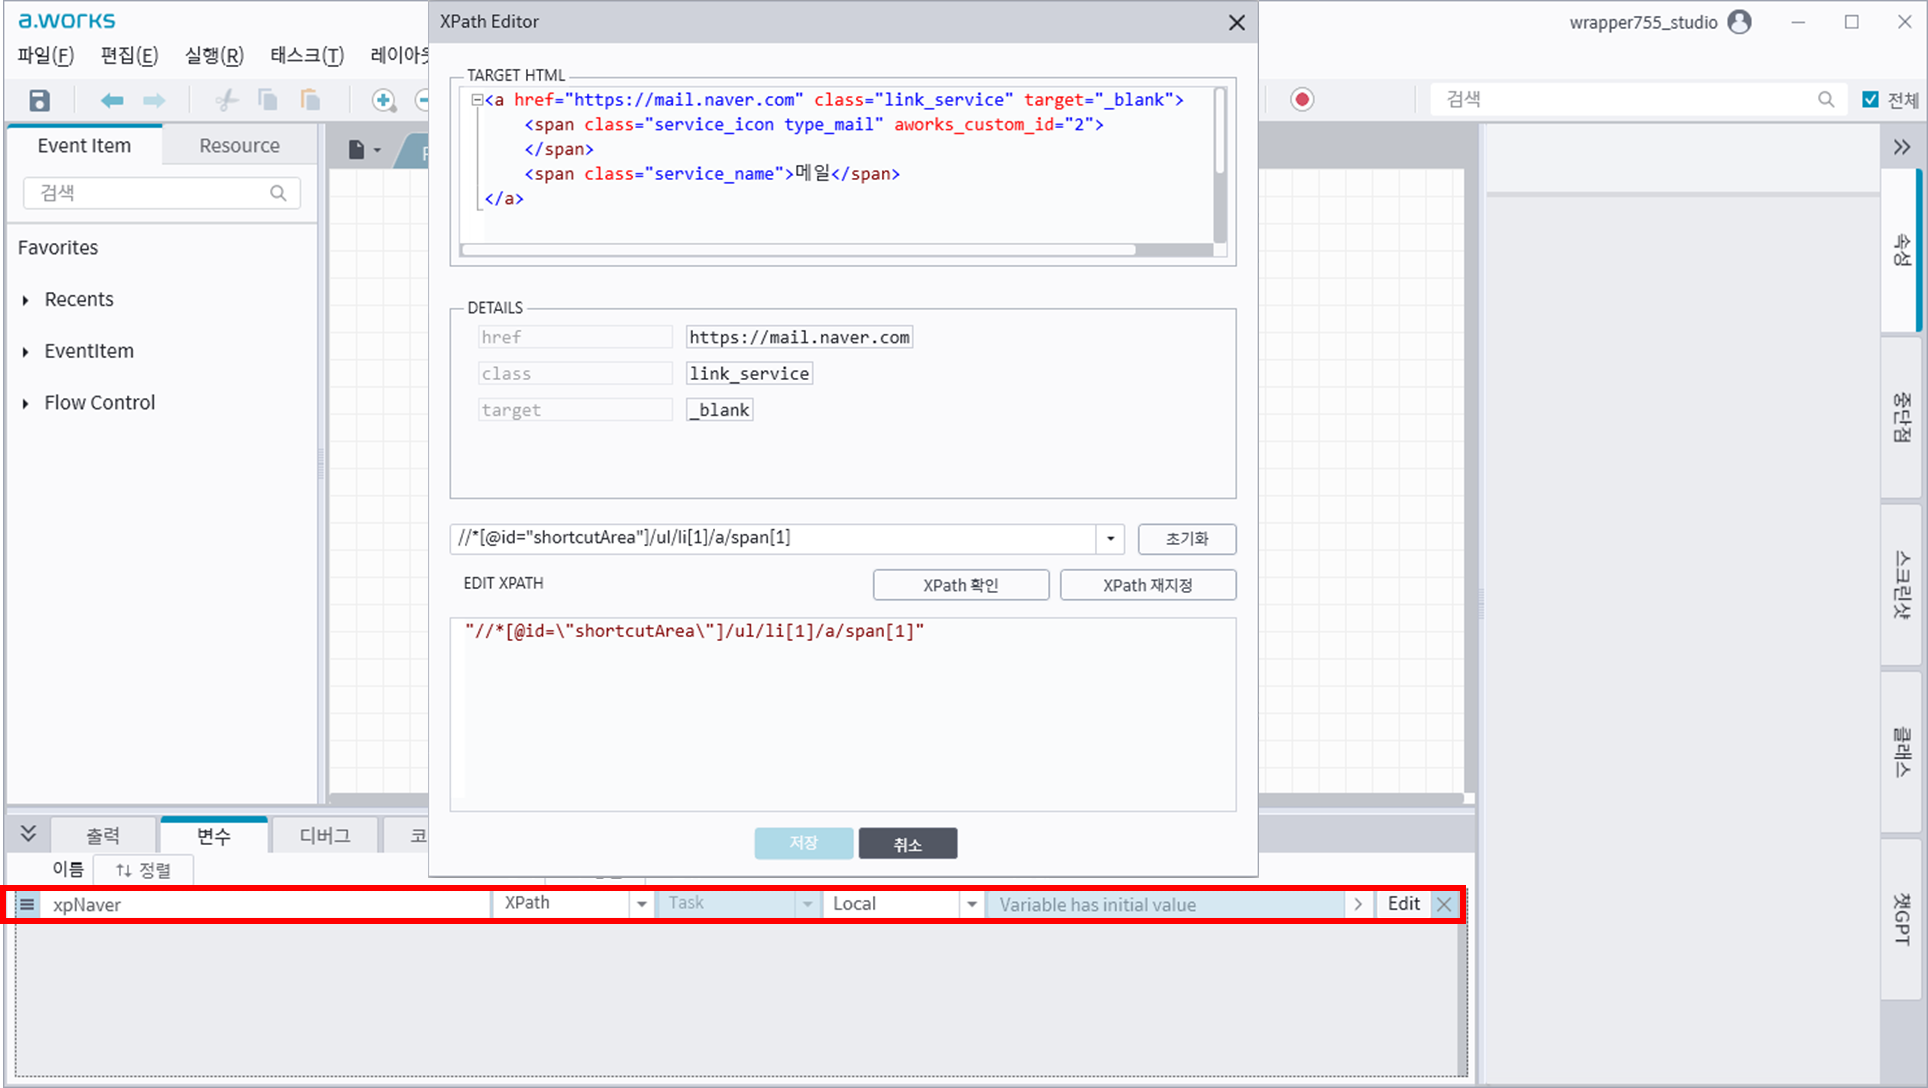Screen dimensions: 1928x1088
Task: Toggle the 전체 checkbox
Action: click(x=1870, y=99)
